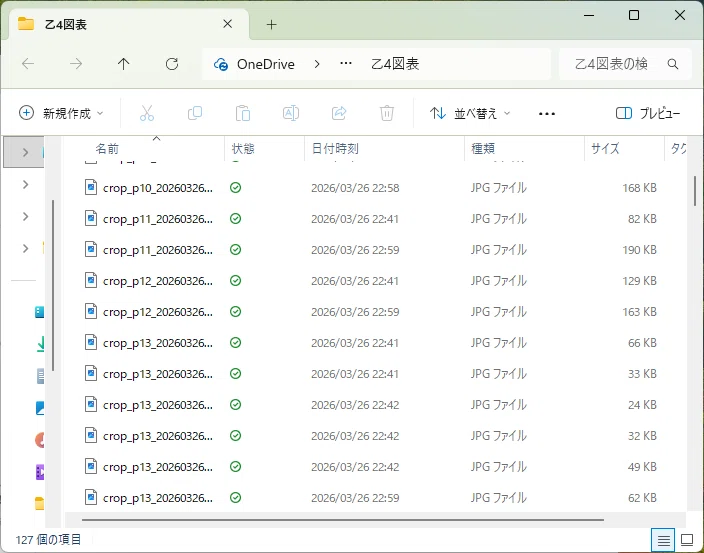Go back with the left arrow button
The width and height of the screenshot is (704, 553).
click(x=28, y=64)
